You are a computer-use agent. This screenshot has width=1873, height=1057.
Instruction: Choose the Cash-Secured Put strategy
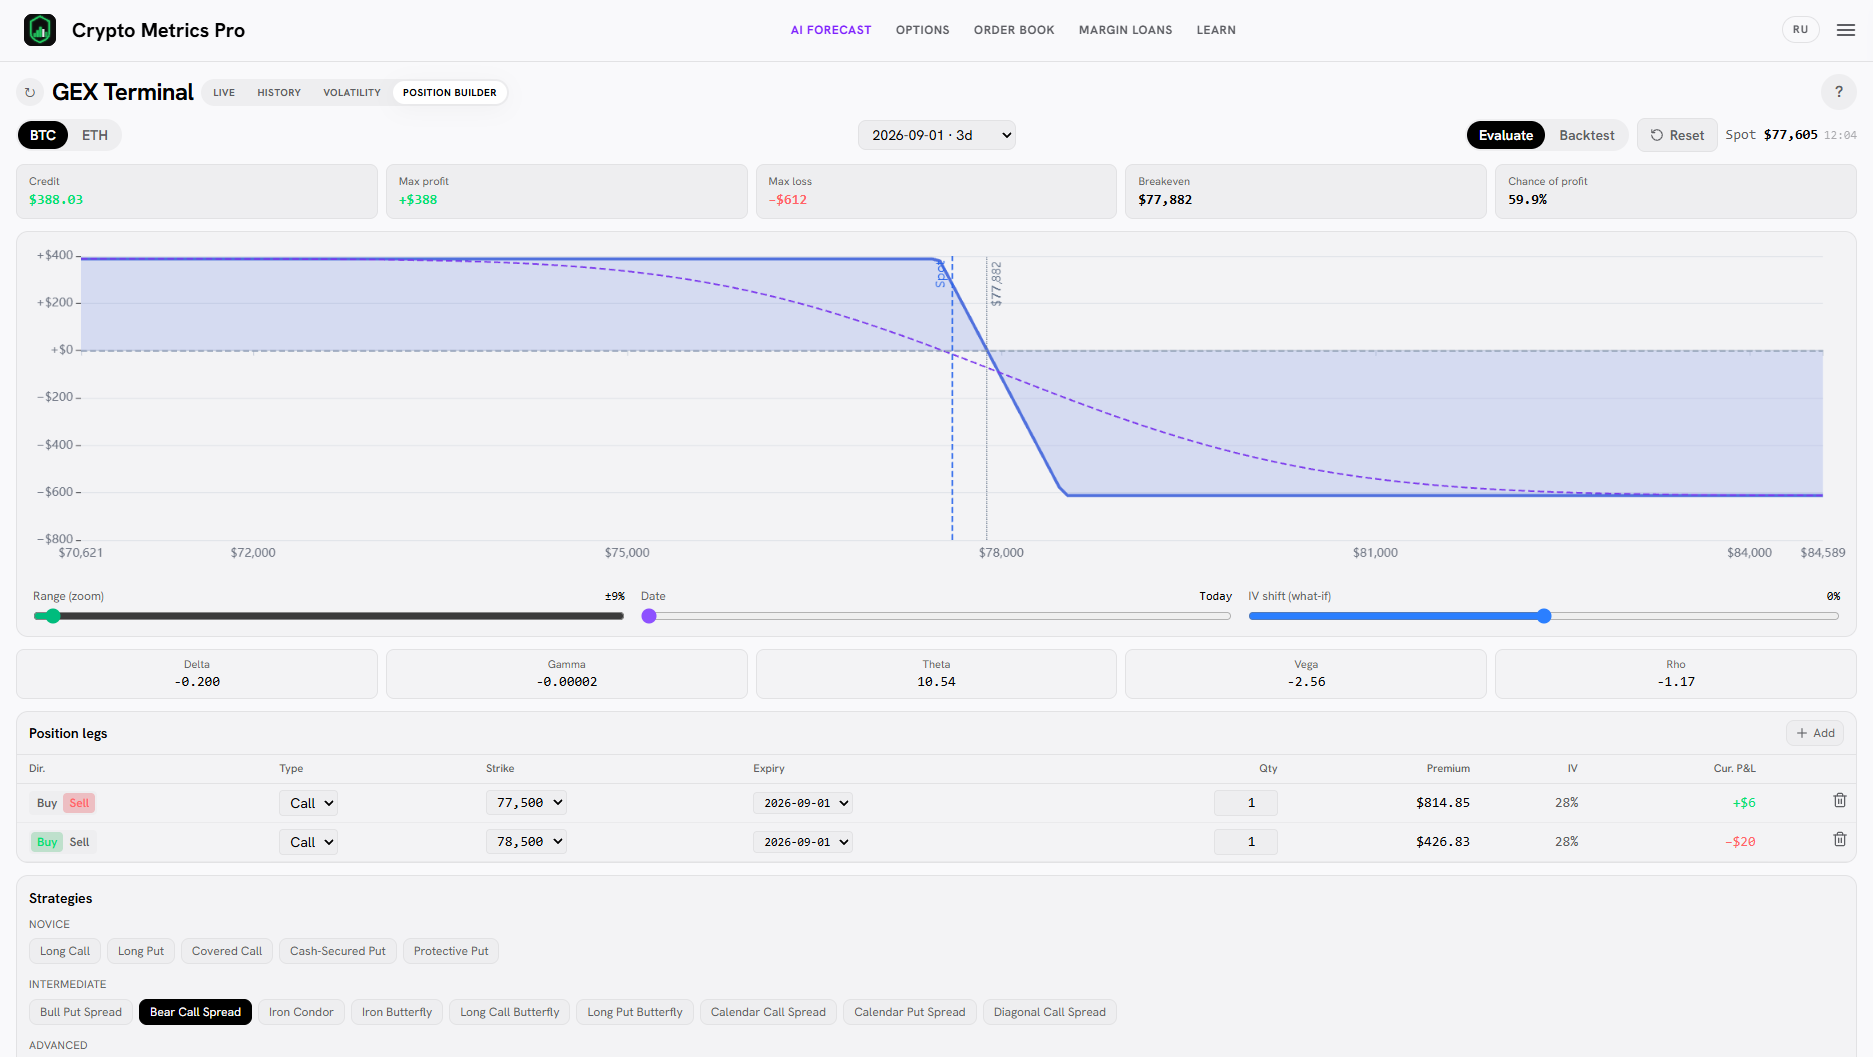[x=338, y=951]
